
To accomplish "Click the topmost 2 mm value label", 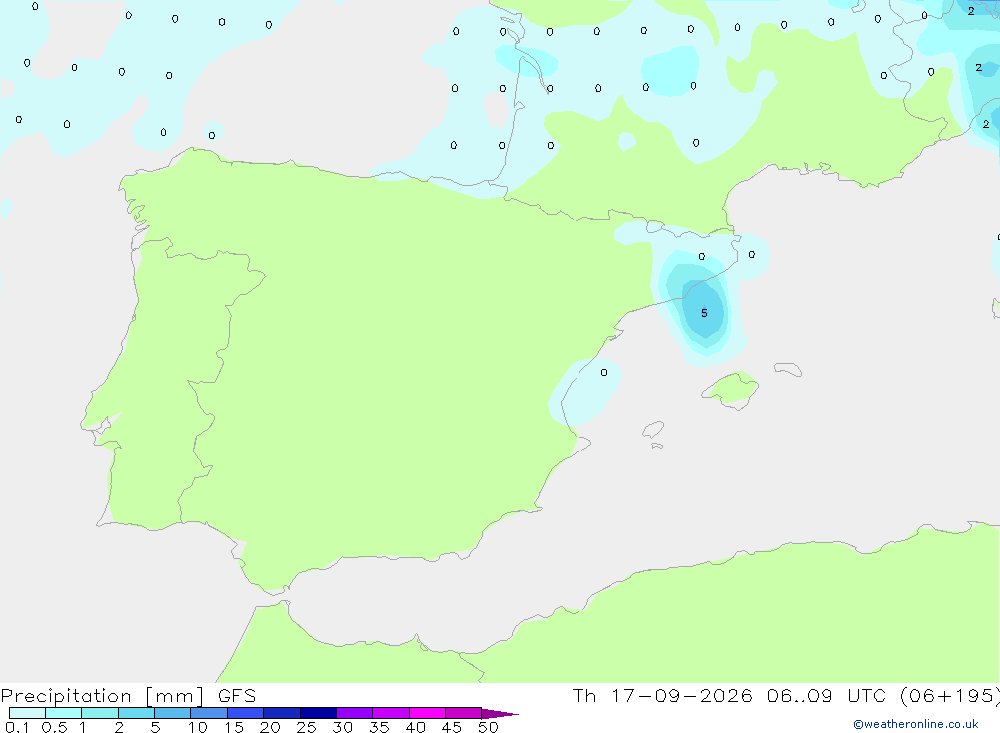I will 971,11.
